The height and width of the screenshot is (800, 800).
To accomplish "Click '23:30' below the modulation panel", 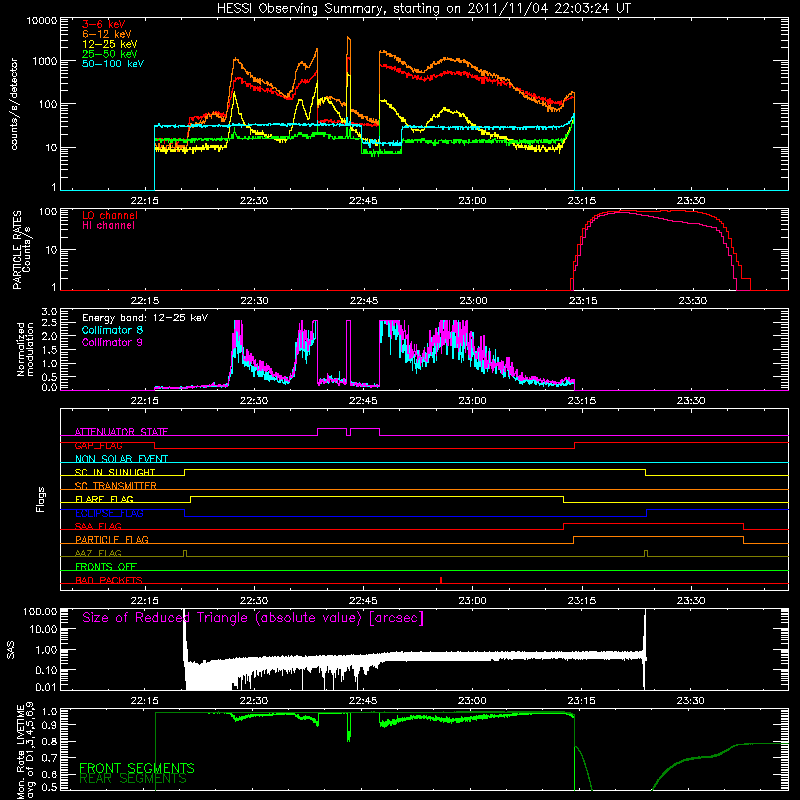I will pos(691,401).
